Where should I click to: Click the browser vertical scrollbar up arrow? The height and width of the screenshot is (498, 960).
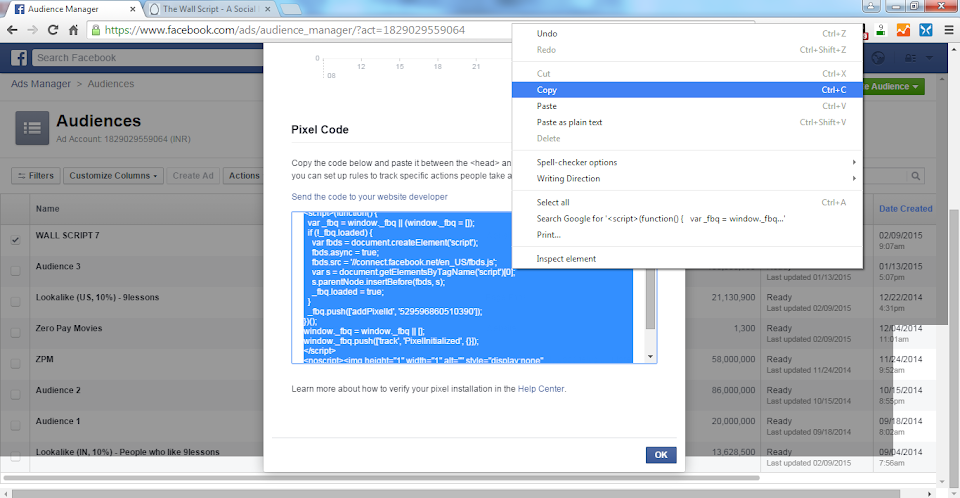pyautogui.click(x=954, y=48)
